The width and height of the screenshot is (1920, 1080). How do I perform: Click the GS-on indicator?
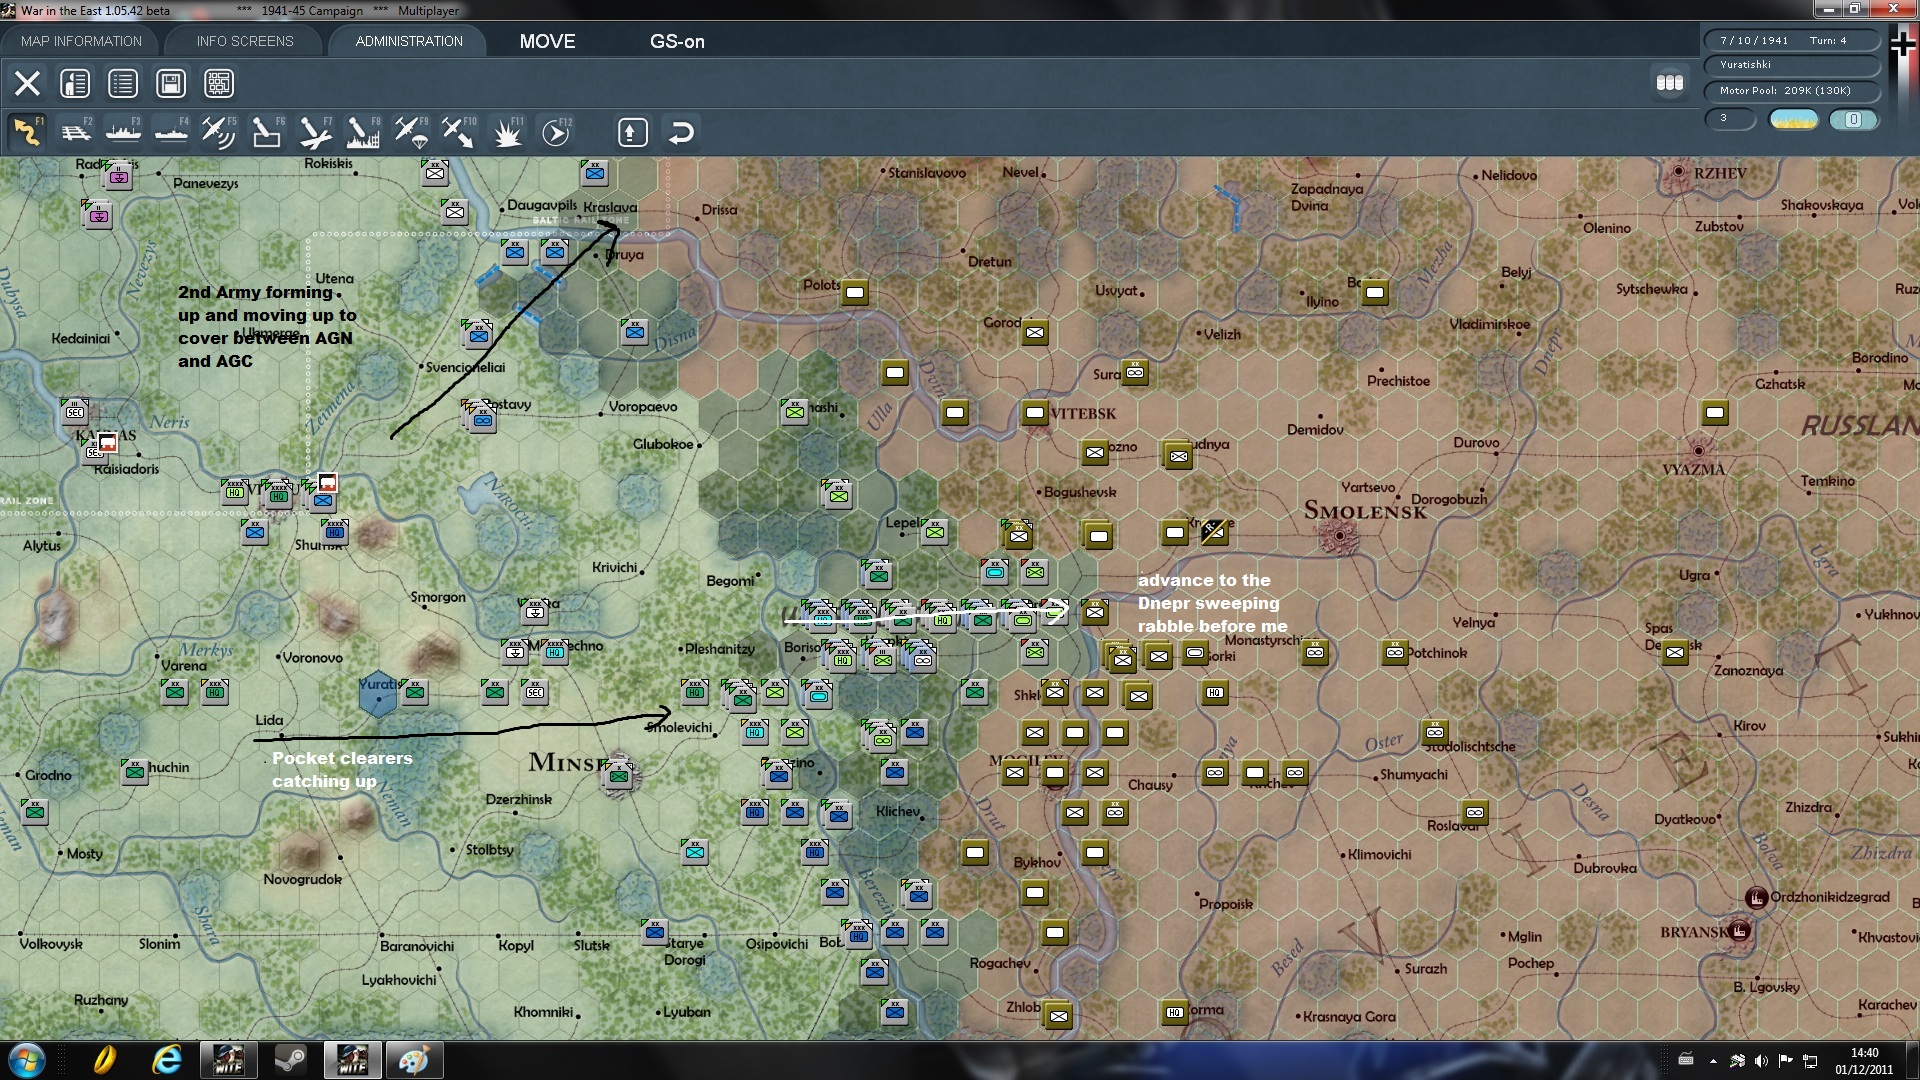677,41
